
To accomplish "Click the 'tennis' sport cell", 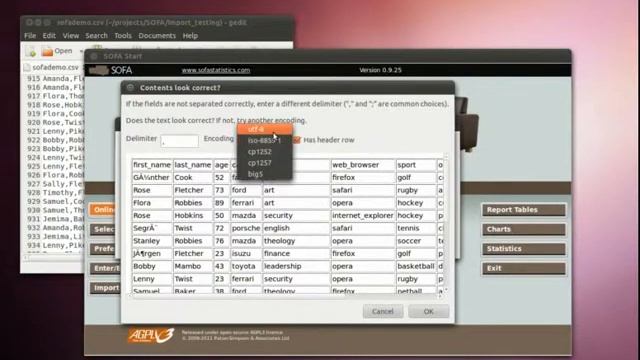I will tap(416, 228).
